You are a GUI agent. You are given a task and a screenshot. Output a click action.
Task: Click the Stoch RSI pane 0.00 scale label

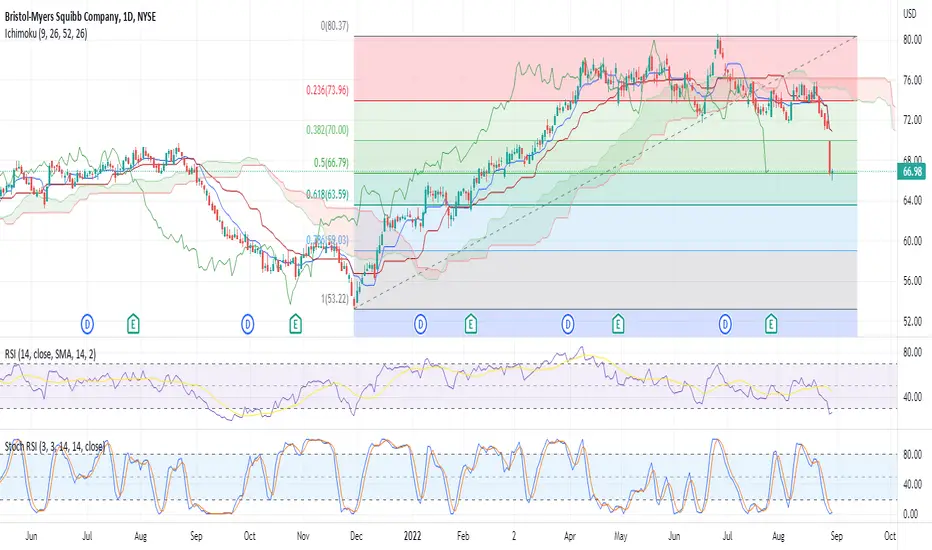tap(910, 514)
